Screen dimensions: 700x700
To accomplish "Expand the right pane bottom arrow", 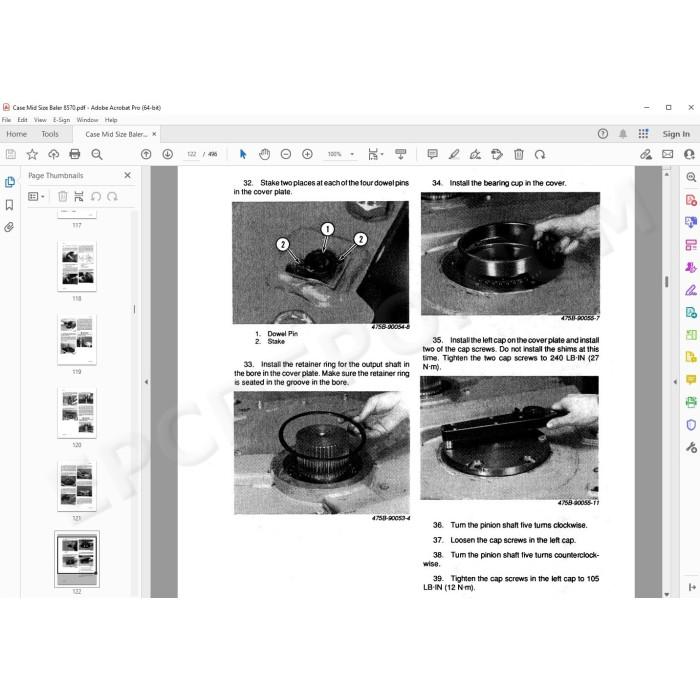I will pyautogui.click(x=692, y=587).
